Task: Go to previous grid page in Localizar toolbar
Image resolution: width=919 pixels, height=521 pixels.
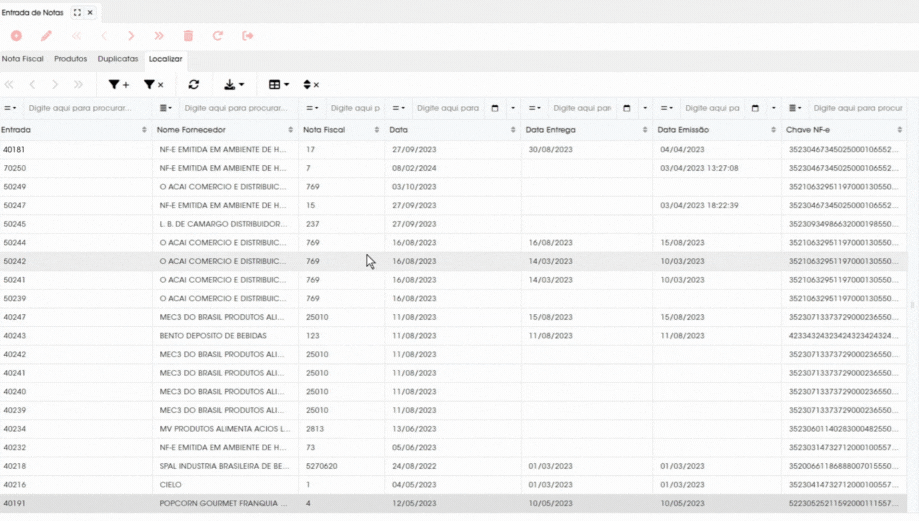Action: tap(33, 84)
